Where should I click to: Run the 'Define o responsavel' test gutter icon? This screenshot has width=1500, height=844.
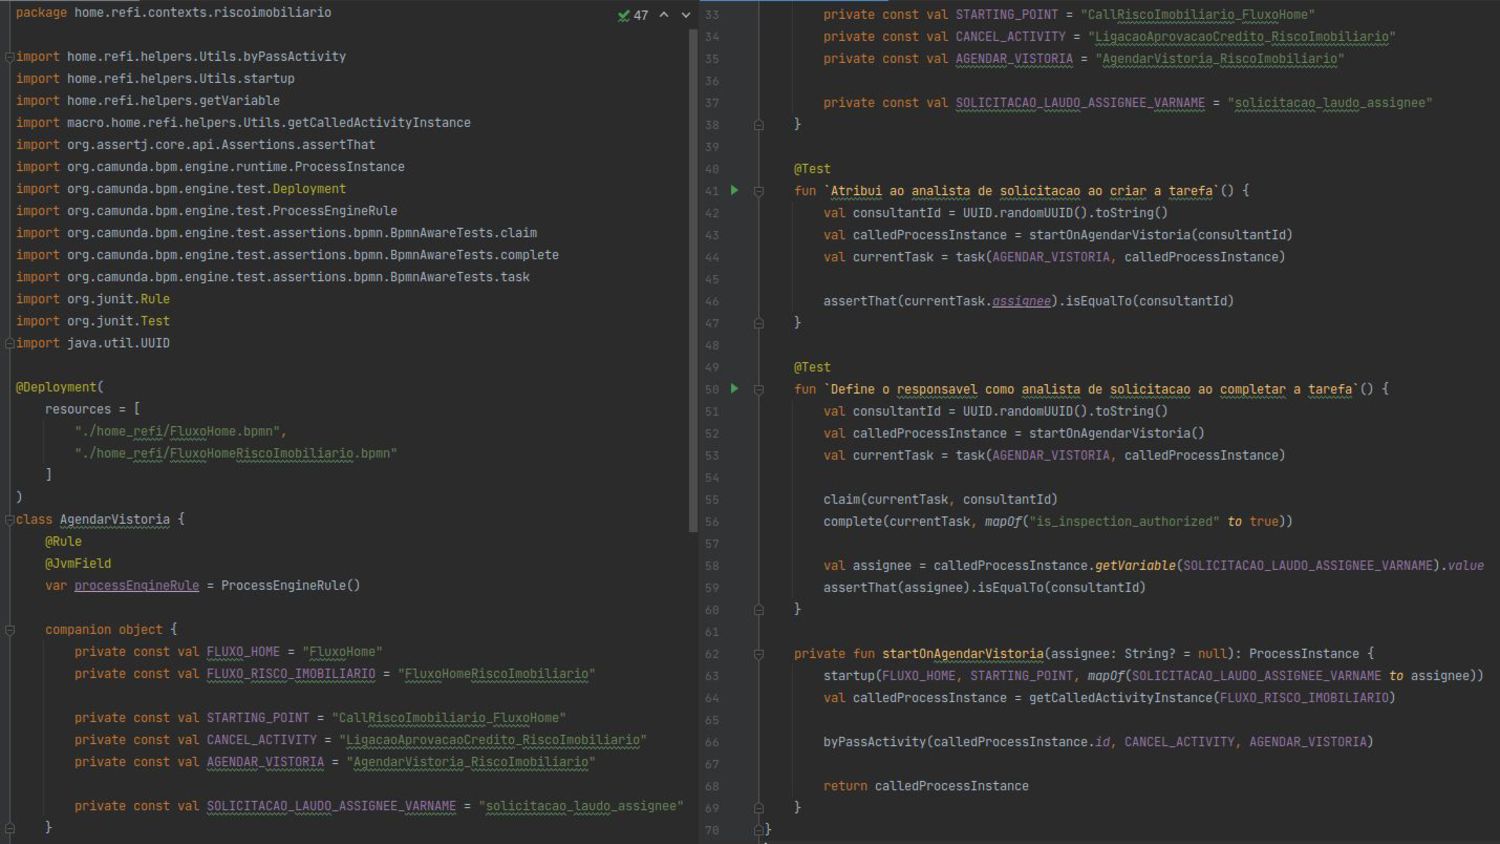[734, 388]
